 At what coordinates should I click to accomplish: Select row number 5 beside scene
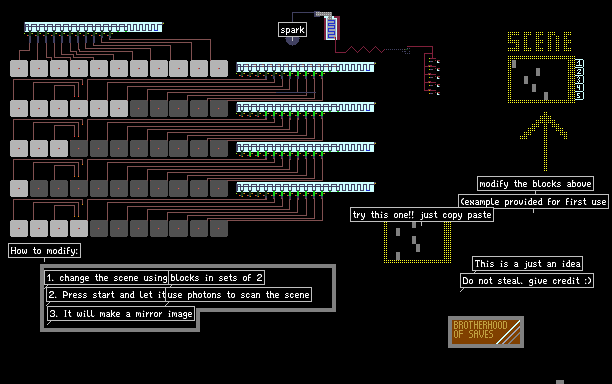pyautogui.click(x=579, y=96)
